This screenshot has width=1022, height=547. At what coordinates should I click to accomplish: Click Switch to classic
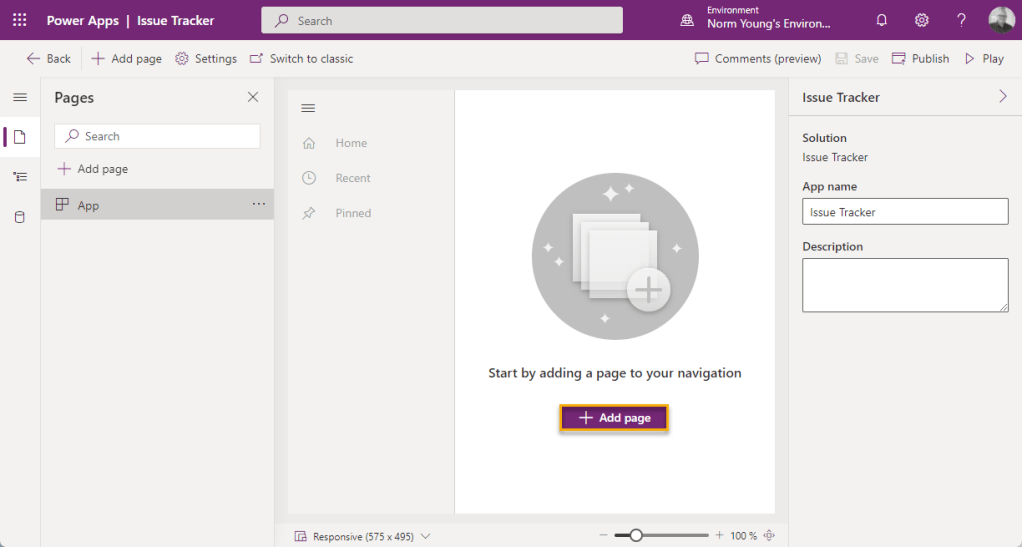[x=302, y=59]
